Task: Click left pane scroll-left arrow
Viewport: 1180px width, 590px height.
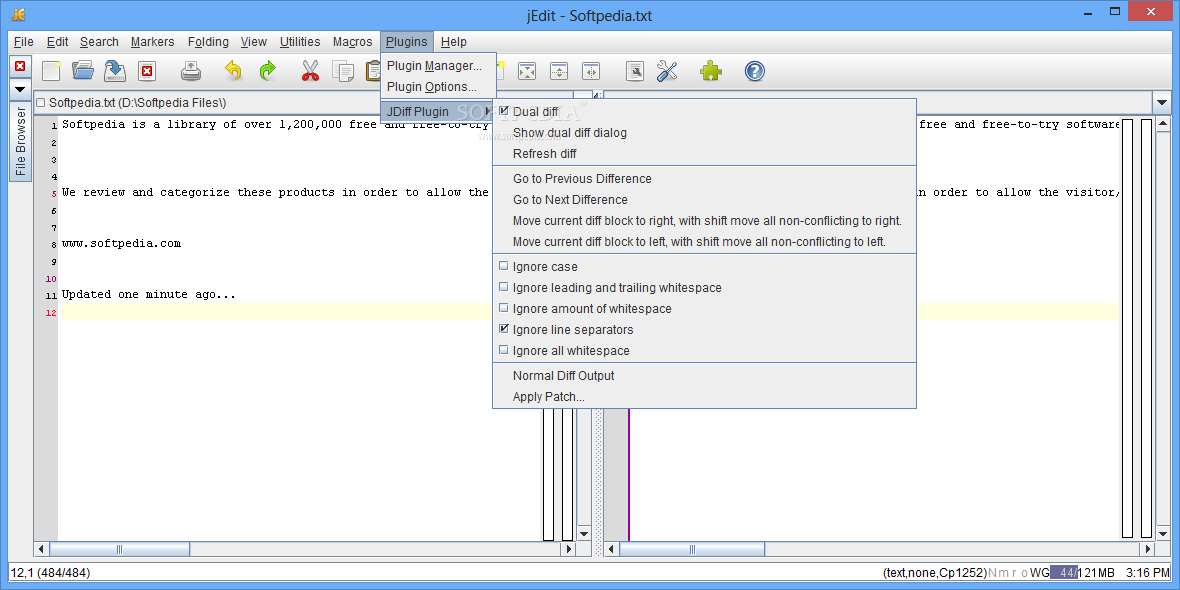Action: 41,549
